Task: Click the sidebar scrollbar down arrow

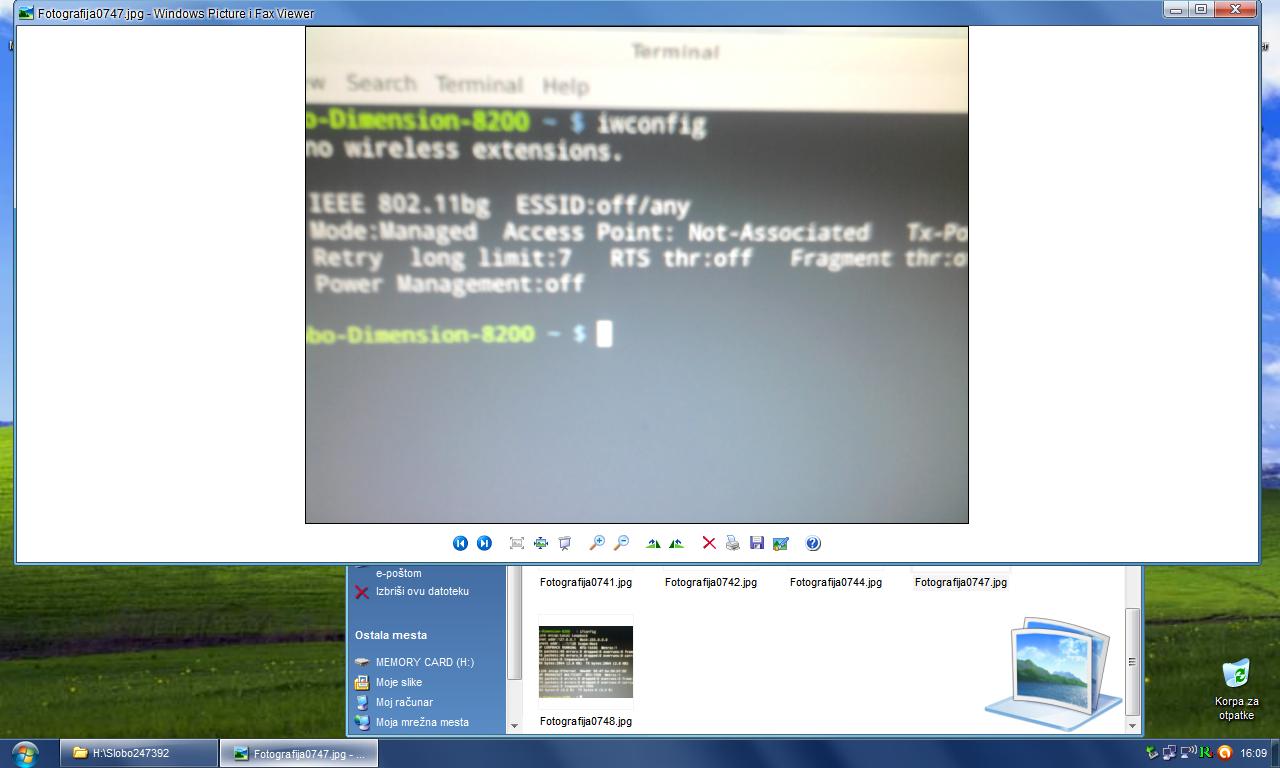Action: tap(515, 725)
